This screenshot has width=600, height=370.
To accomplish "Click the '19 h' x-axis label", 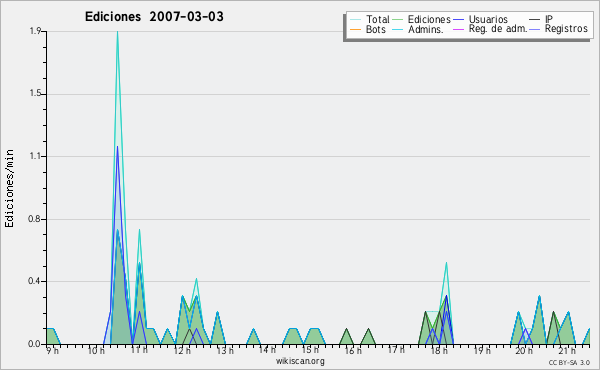I will [482, 350].
